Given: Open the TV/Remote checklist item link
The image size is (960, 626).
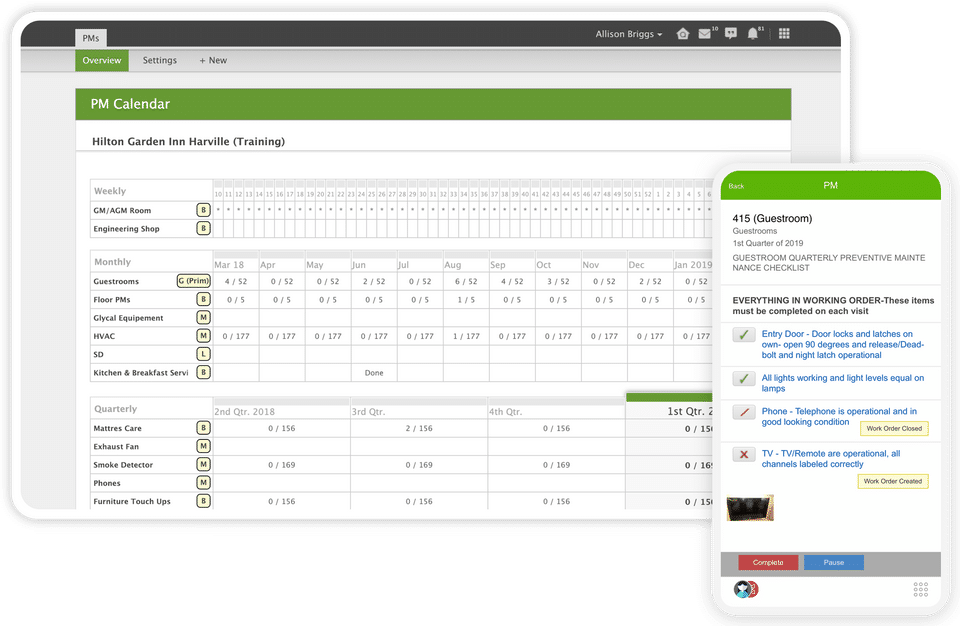Looking at the screenshot, I should 831,459.
